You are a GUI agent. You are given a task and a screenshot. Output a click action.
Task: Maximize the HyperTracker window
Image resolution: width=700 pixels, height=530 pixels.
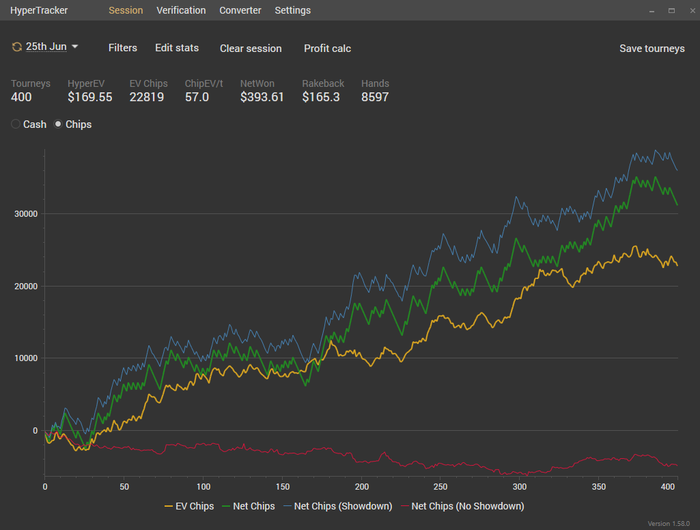(671, 11)
